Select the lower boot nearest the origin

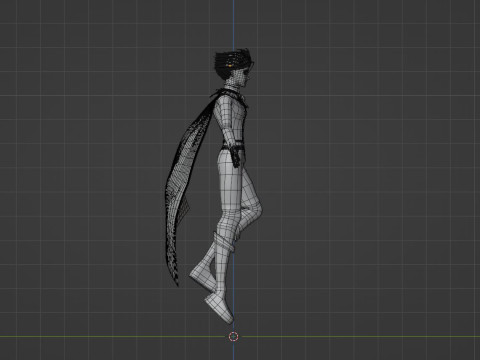point(218,308)
